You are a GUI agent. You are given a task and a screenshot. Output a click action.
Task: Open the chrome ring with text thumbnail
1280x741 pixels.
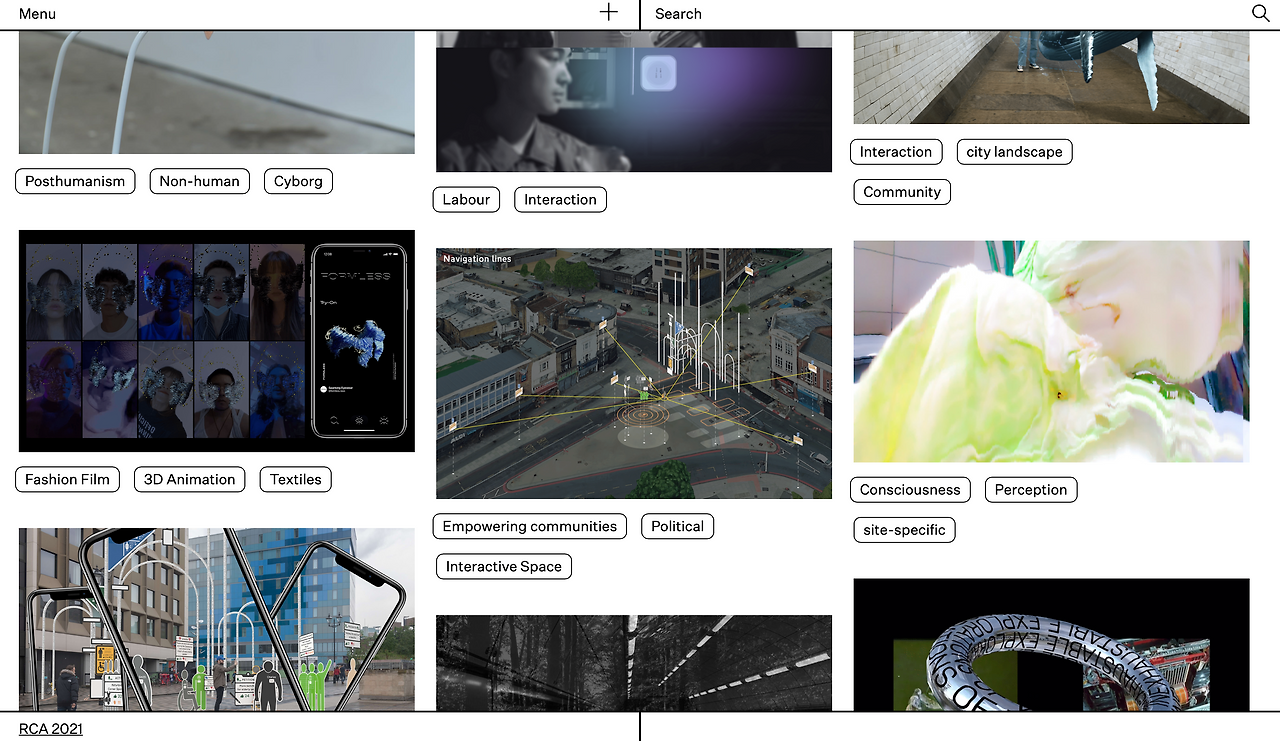(x=1051, y=644)
